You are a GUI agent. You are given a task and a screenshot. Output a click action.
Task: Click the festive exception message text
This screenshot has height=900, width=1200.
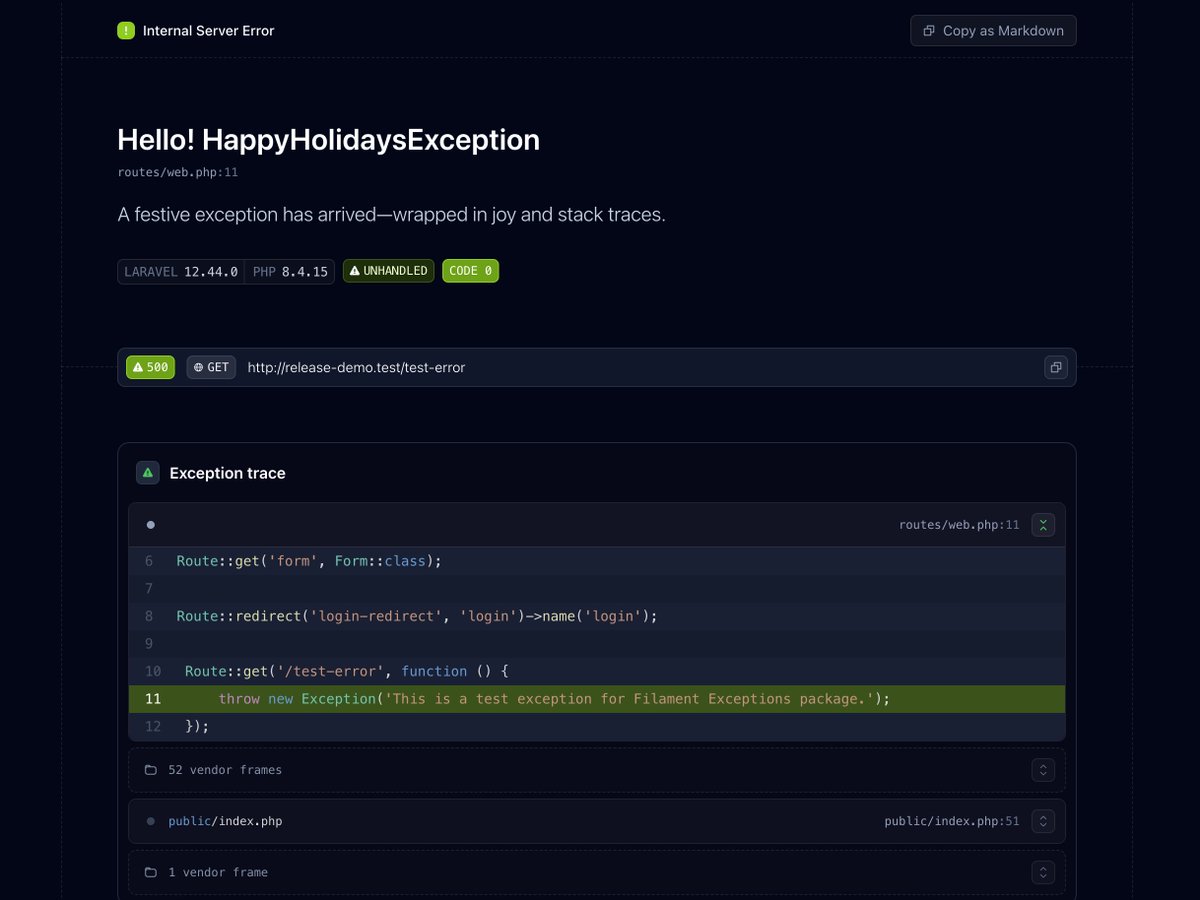pyautogui.click(x=391, y=215)
